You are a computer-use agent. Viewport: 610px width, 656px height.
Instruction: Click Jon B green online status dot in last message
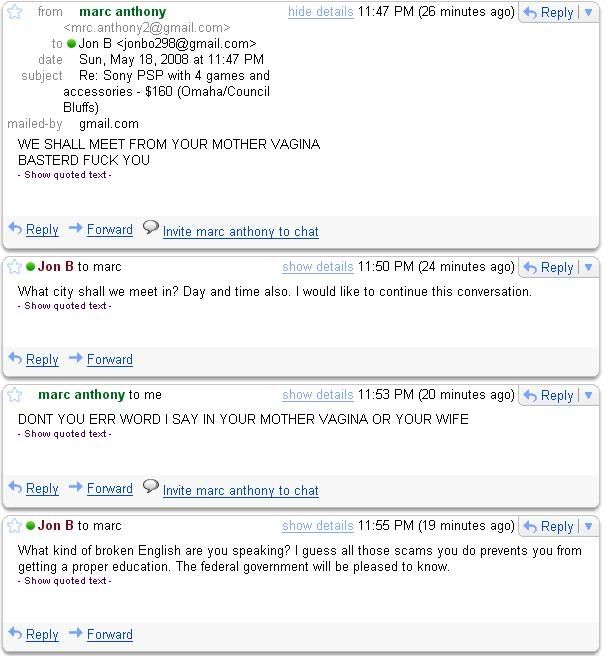(x=30, y=525)
